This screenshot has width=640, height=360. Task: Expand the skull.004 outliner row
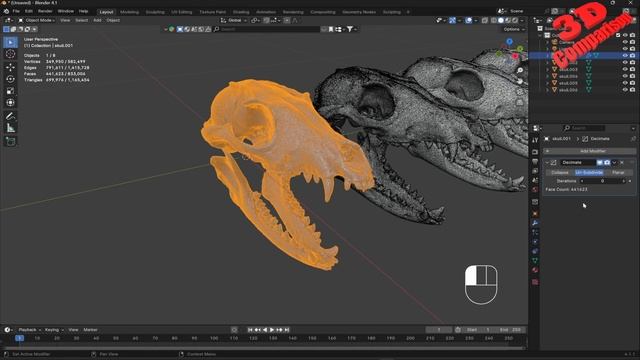(548, 76)
